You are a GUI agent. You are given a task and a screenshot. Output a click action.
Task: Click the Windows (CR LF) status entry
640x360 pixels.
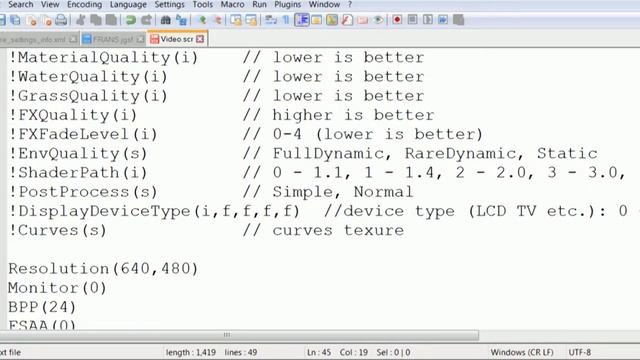522,352
